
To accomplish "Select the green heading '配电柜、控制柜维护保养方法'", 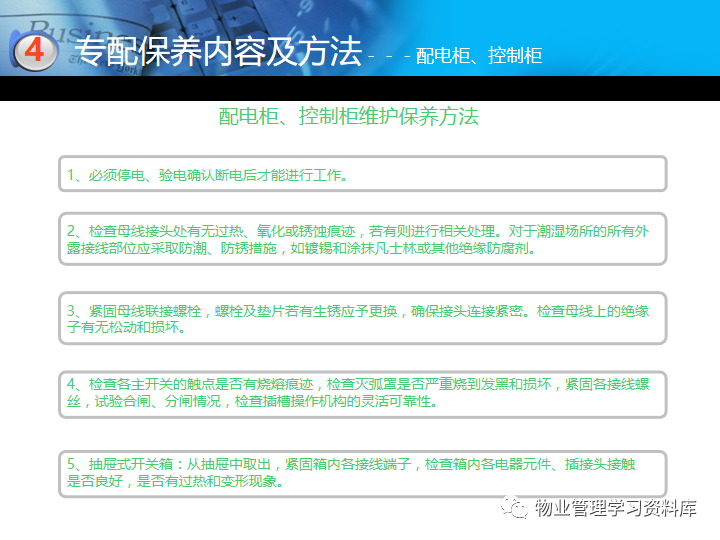I will (349, 116).
